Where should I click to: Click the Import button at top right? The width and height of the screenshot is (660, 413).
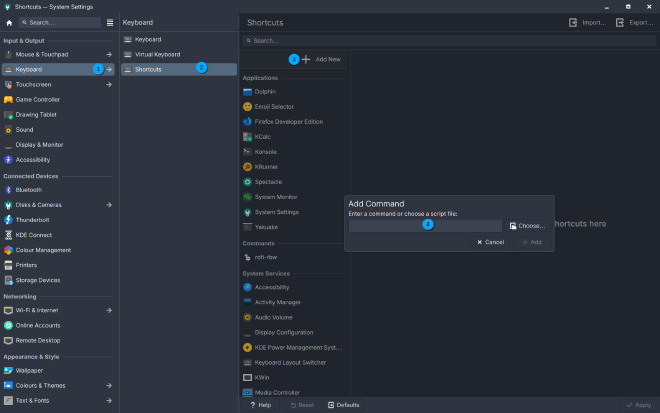click(x=588, y=22)
